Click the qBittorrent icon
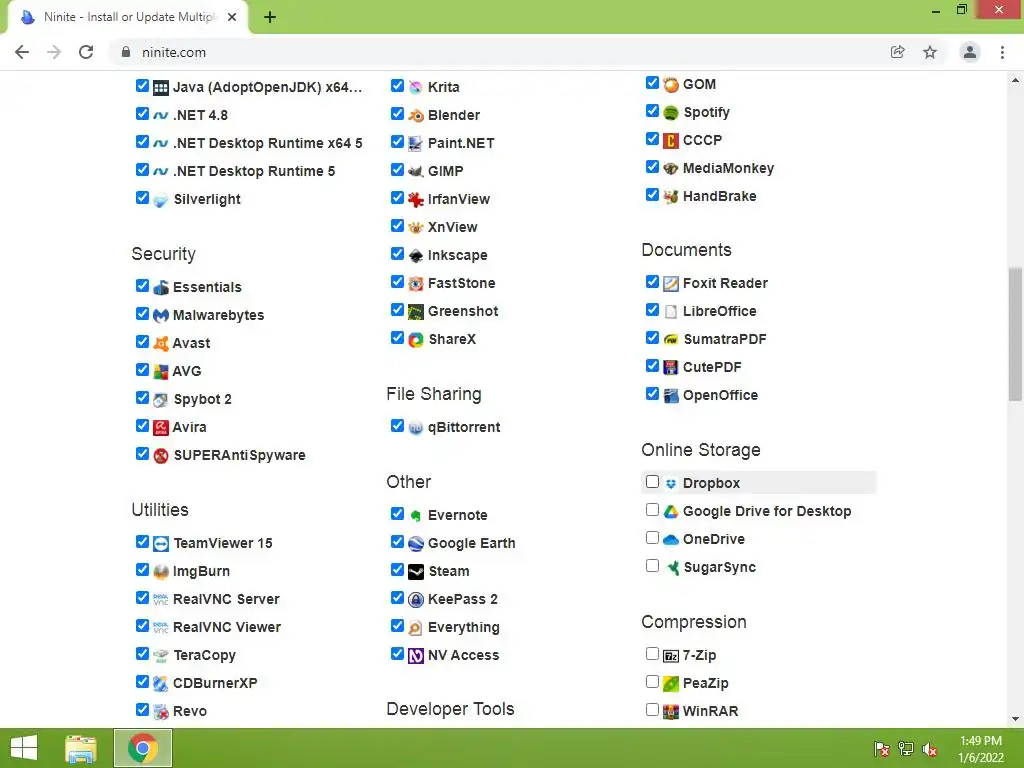This screenshot has height=768, width=1024. [415, 428]
